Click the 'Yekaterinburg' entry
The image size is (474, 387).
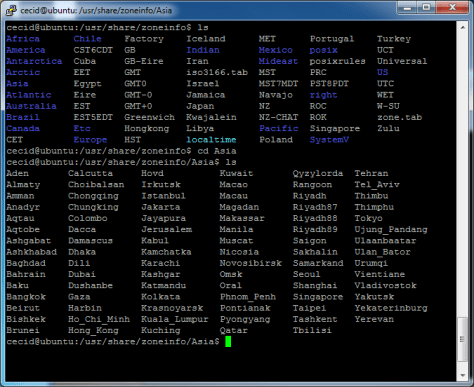[391, 308]
